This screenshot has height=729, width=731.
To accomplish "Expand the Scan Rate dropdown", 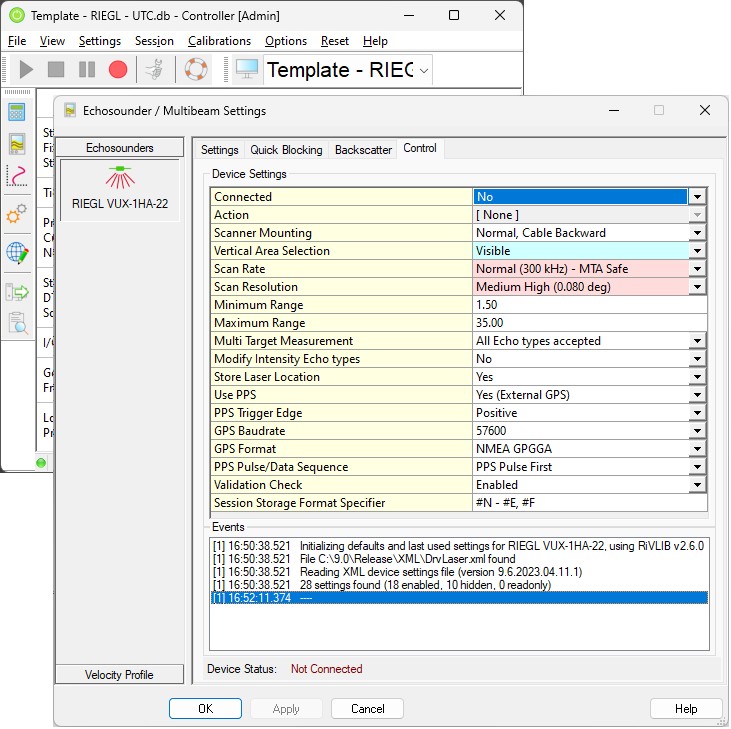I will click(x=697, y=269).
